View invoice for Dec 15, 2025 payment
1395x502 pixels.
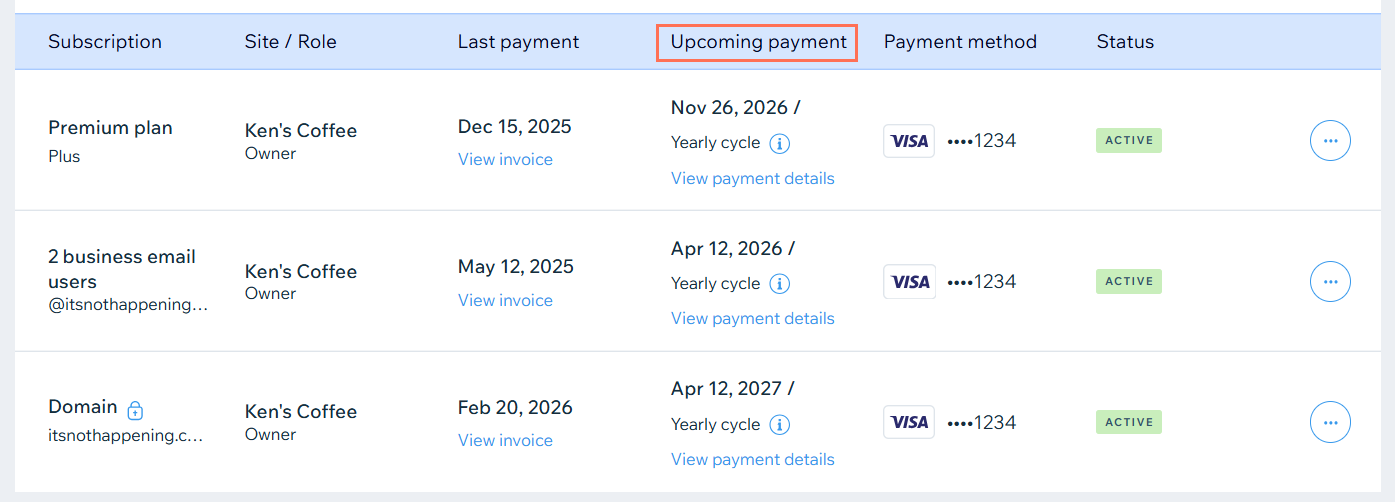[505, 159]
